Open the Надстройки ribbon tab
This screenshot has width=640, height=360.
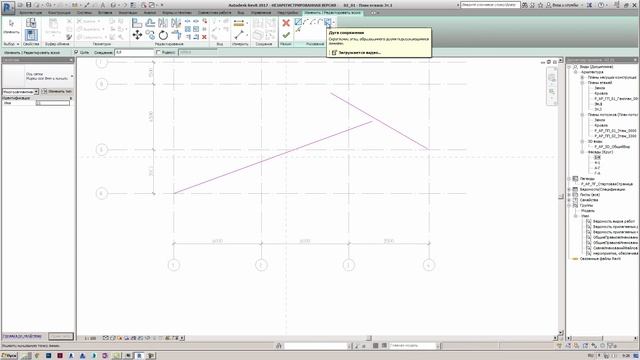[287, 13]
